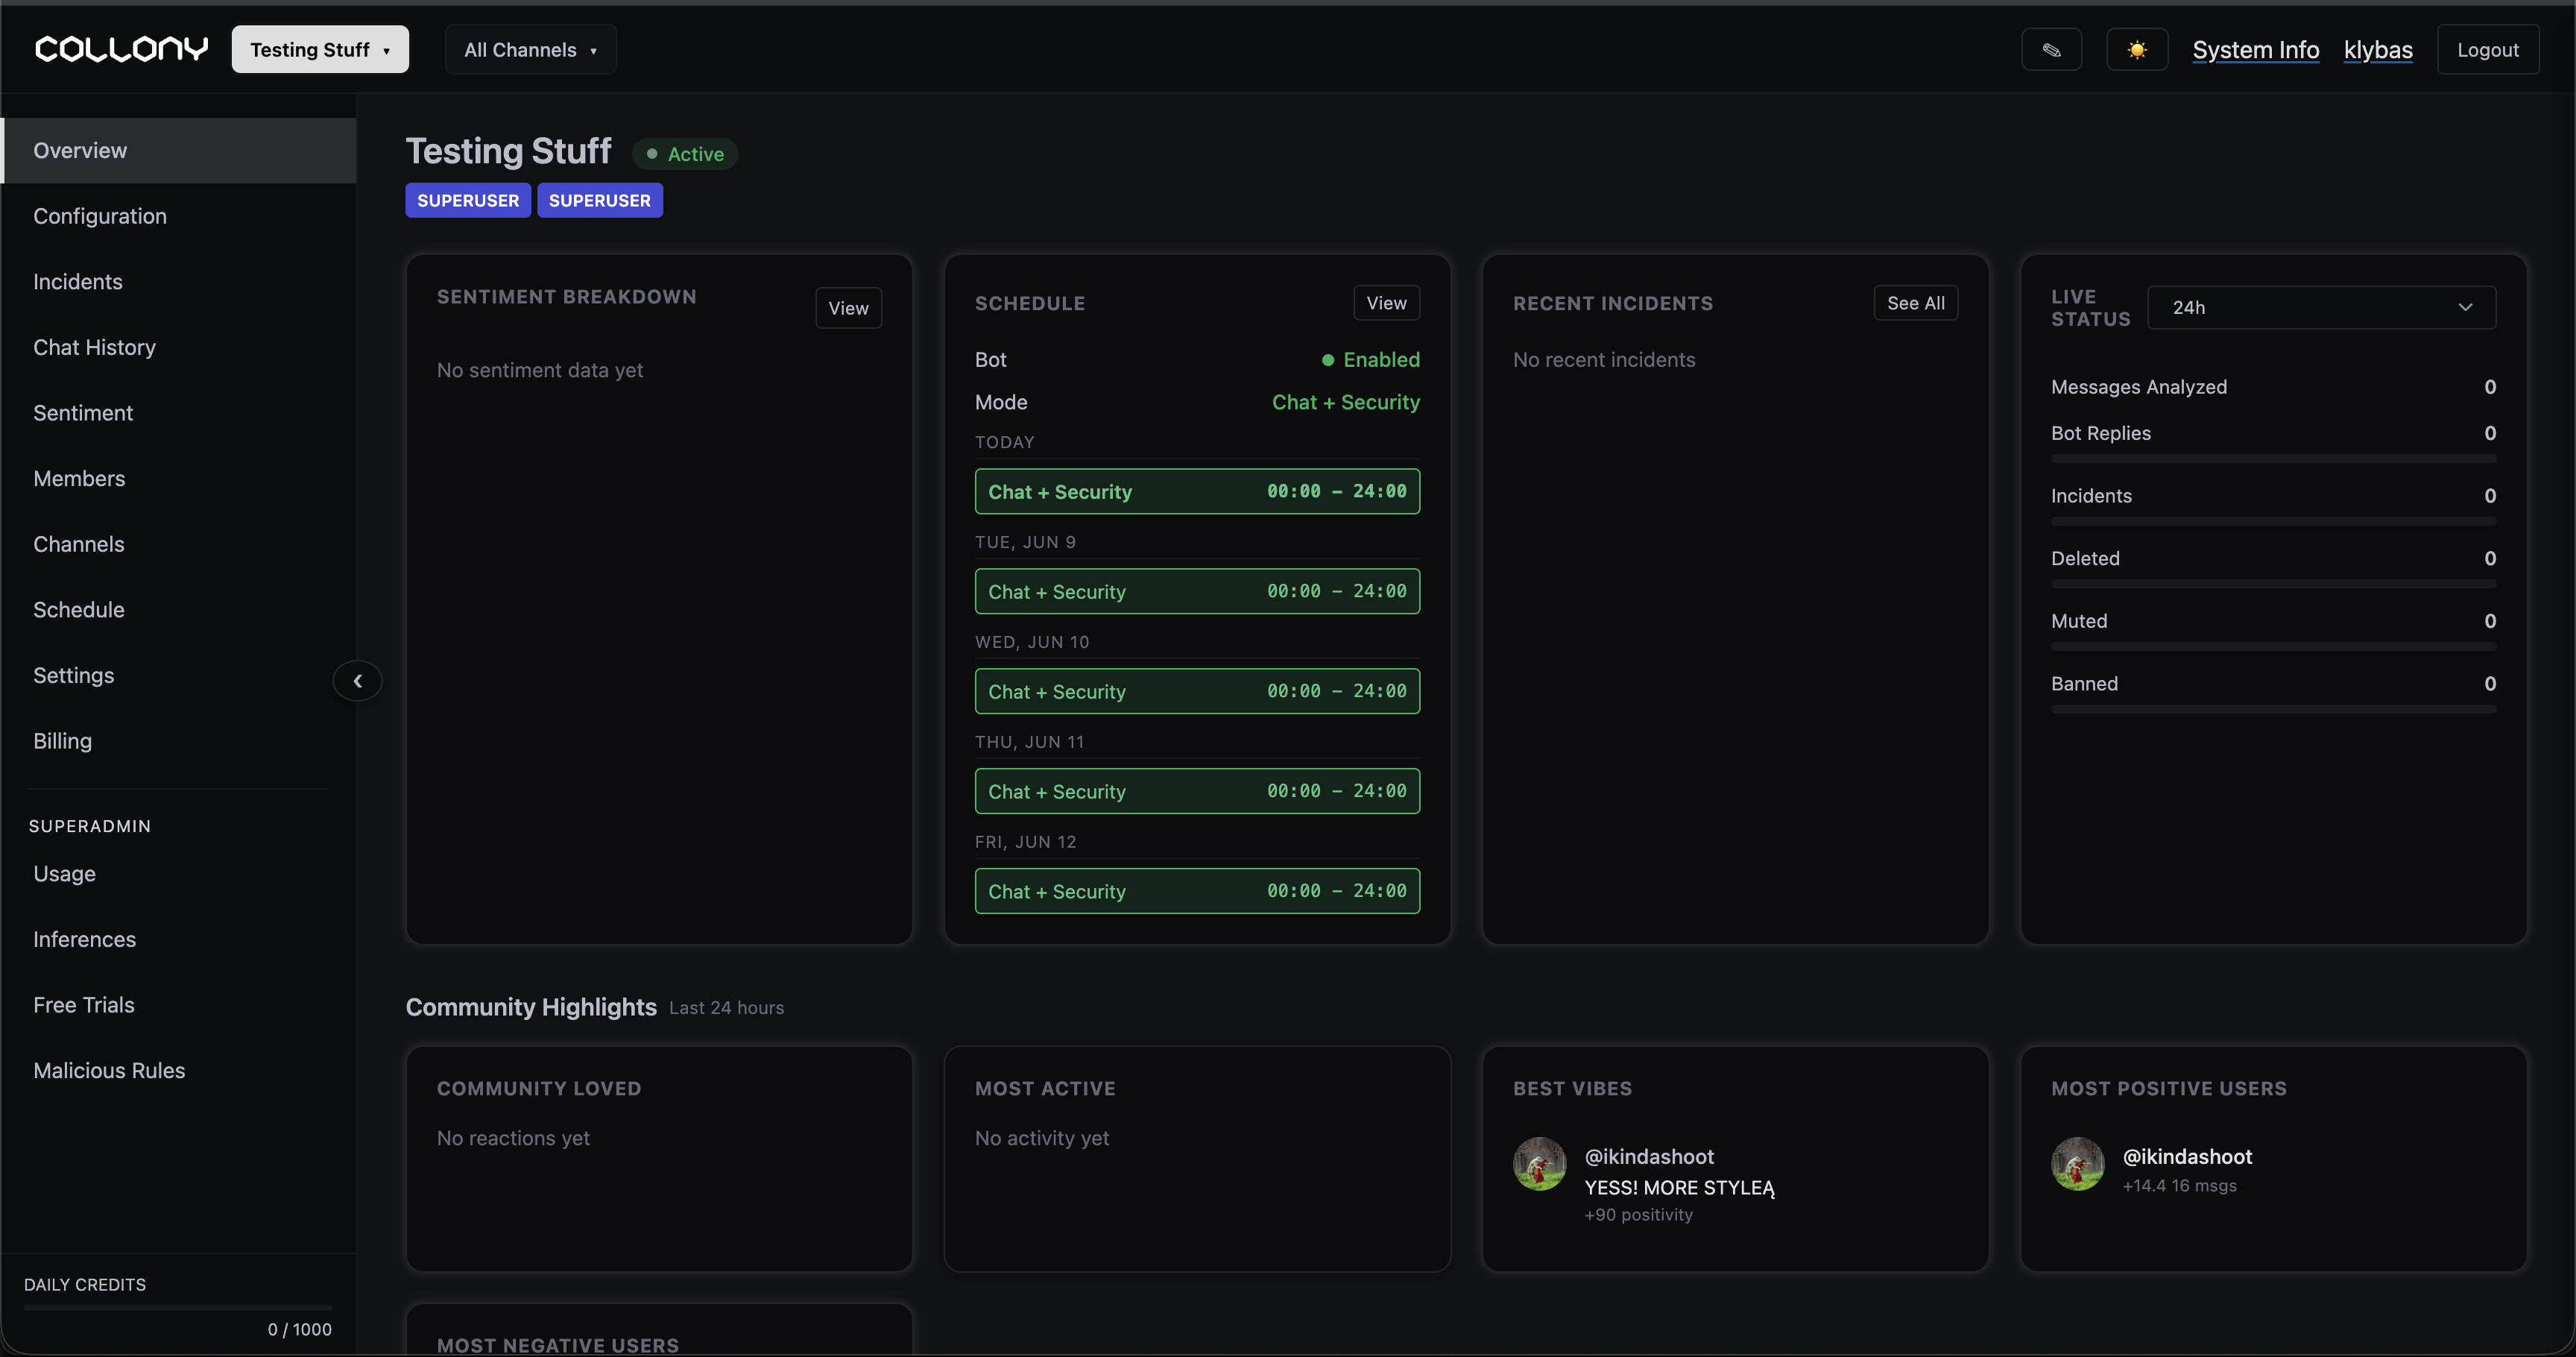Click Wed, Jun 10 schedule block

(x=1197, y=691)
